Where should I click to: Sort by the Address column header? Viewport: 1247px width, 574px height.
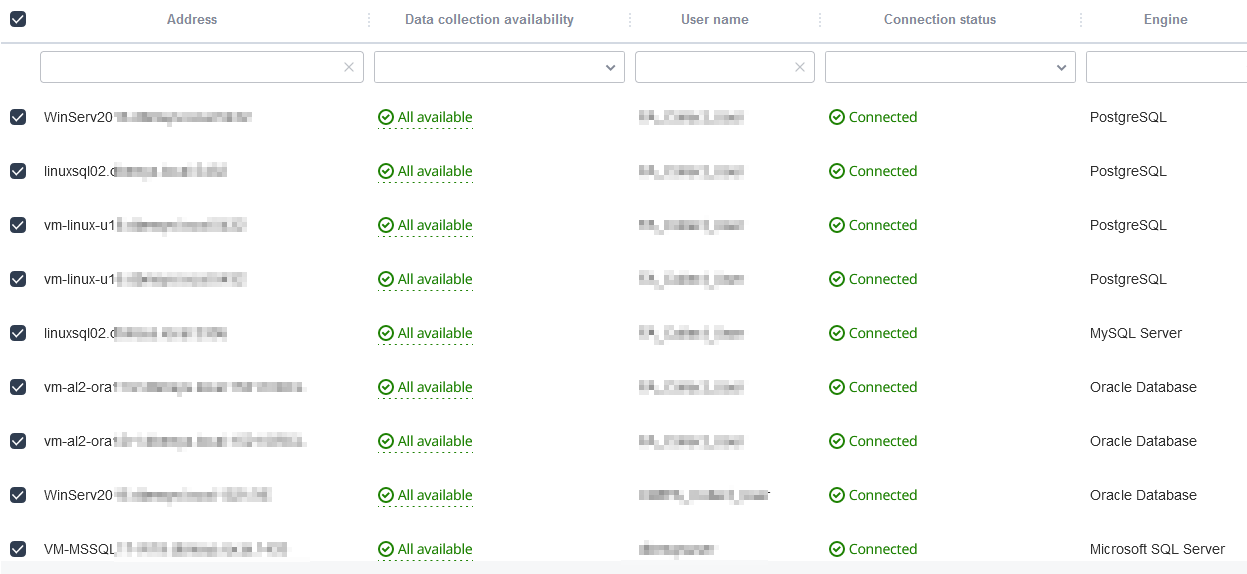(x=192, y=19)
